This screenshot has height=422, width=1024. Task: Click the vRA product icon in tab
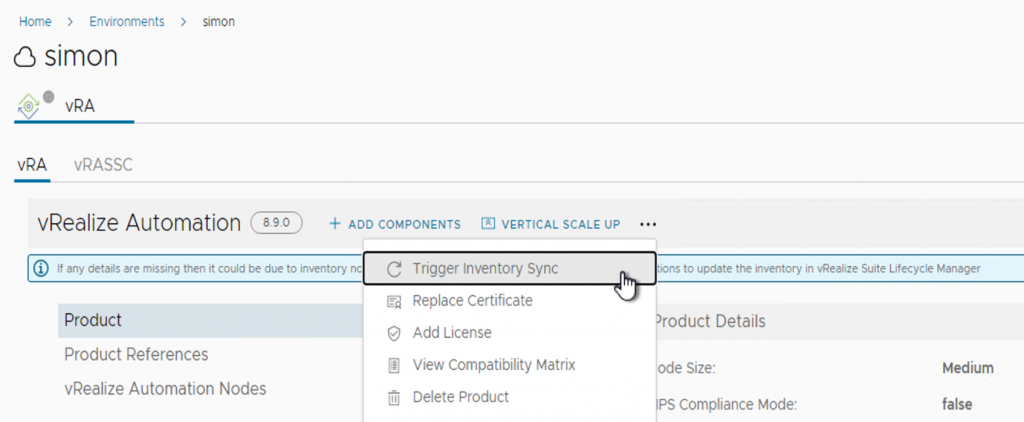click(29, 106)
